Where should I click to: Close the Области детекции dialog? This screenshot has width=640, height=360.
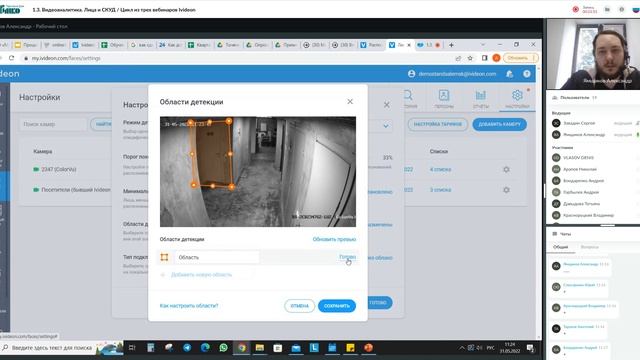click(x=350, y=102)
